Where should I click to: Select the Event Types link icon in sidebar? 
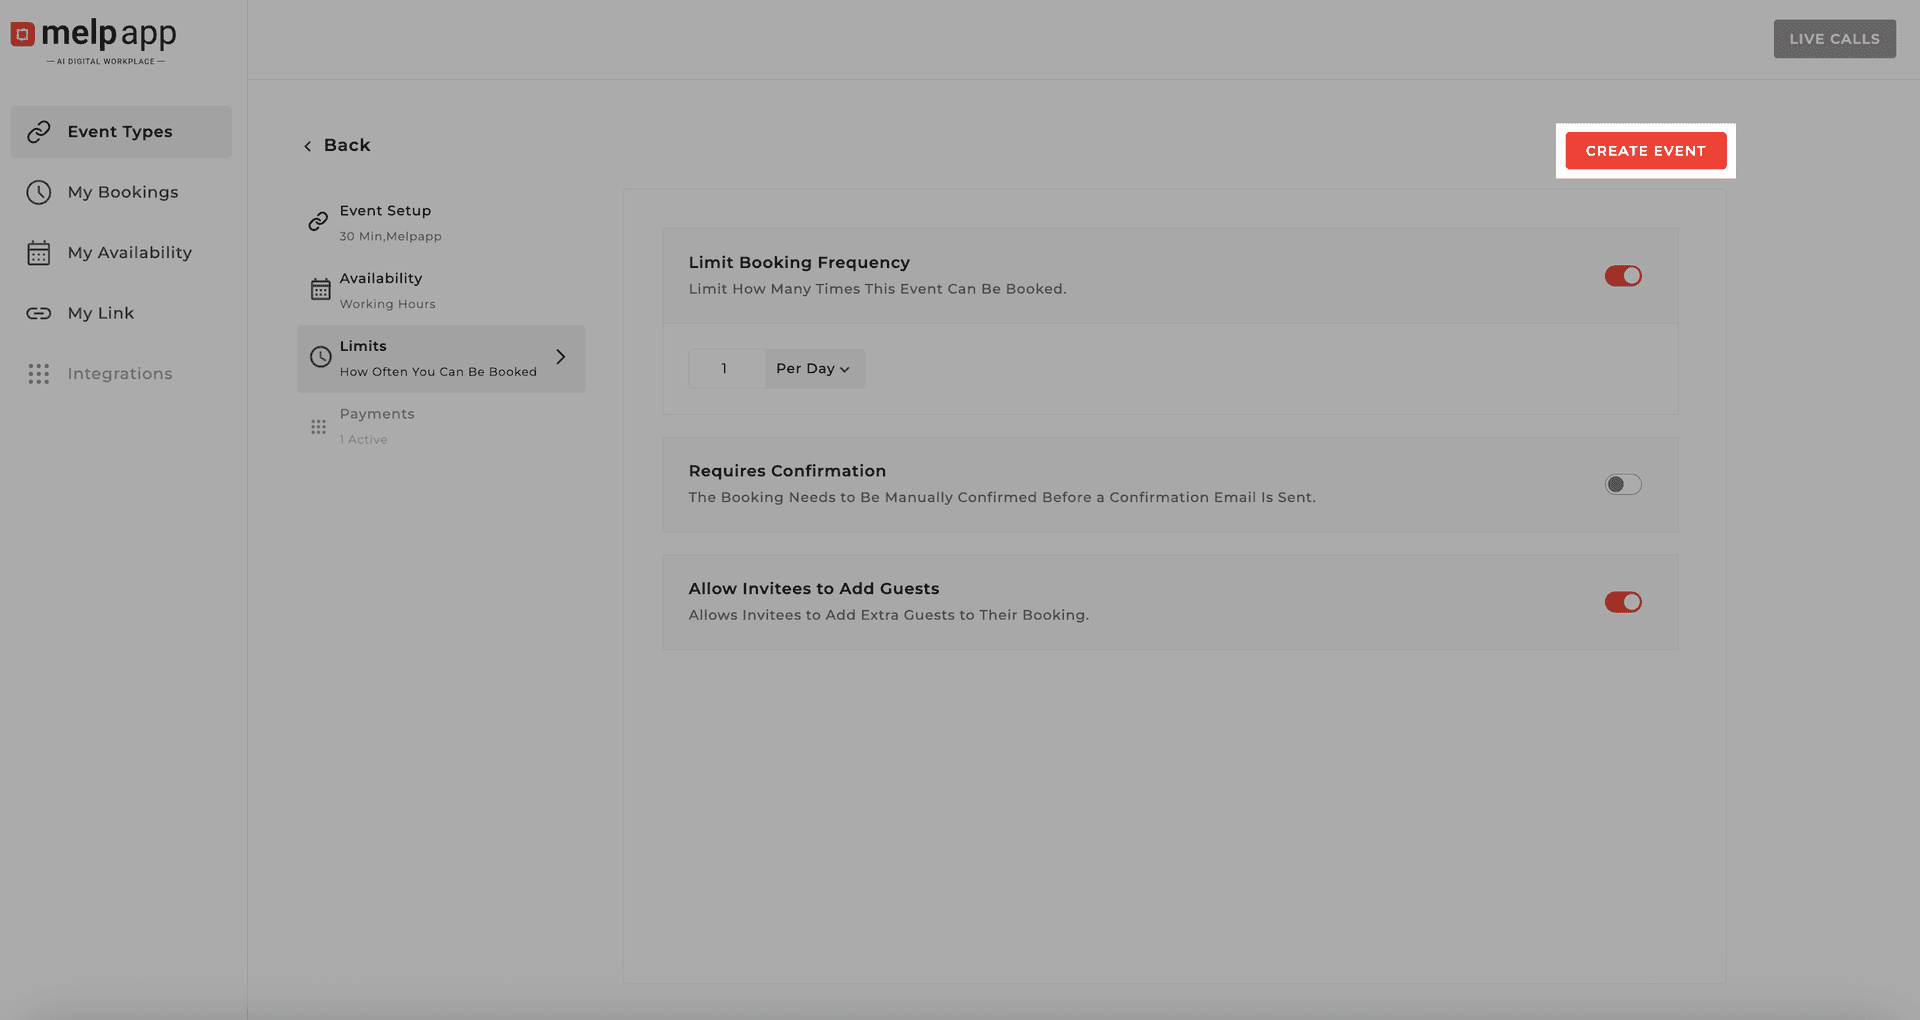pyautogui.click(x=39, y=131)
